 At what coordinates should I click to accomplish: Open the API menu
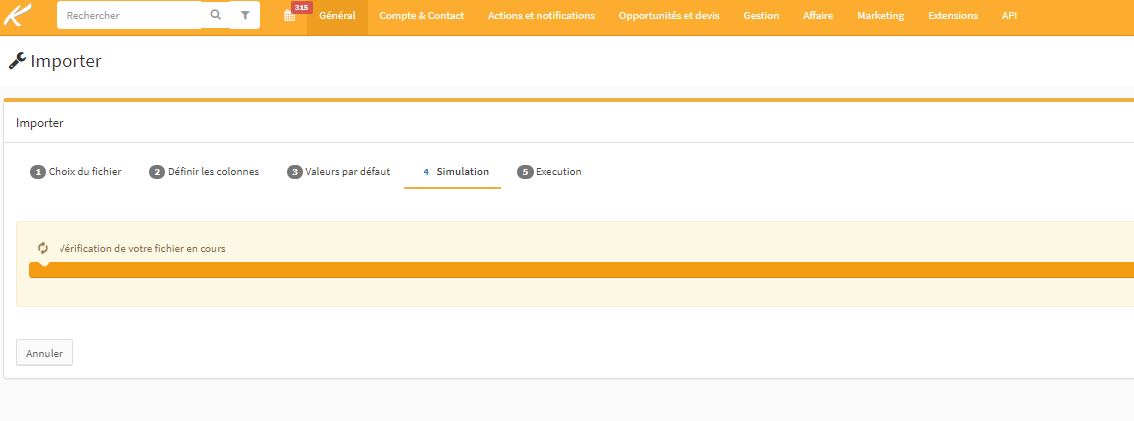tap(1009, 16)
